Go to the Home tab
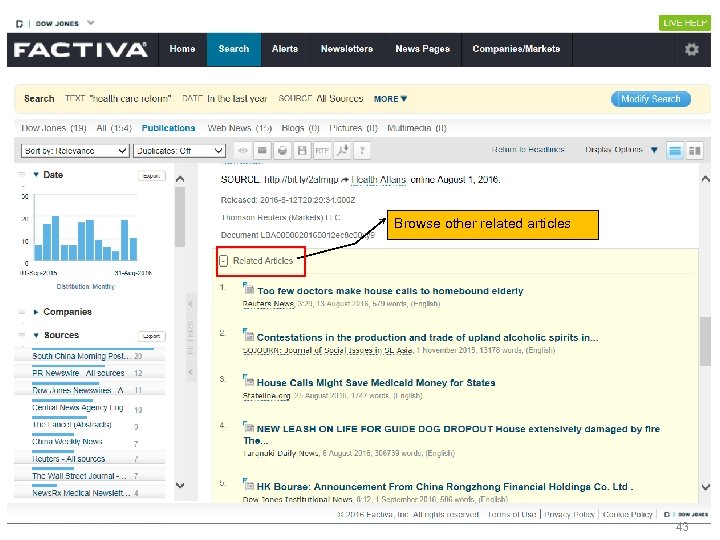The image size is (720, 540). coord(182,49)
